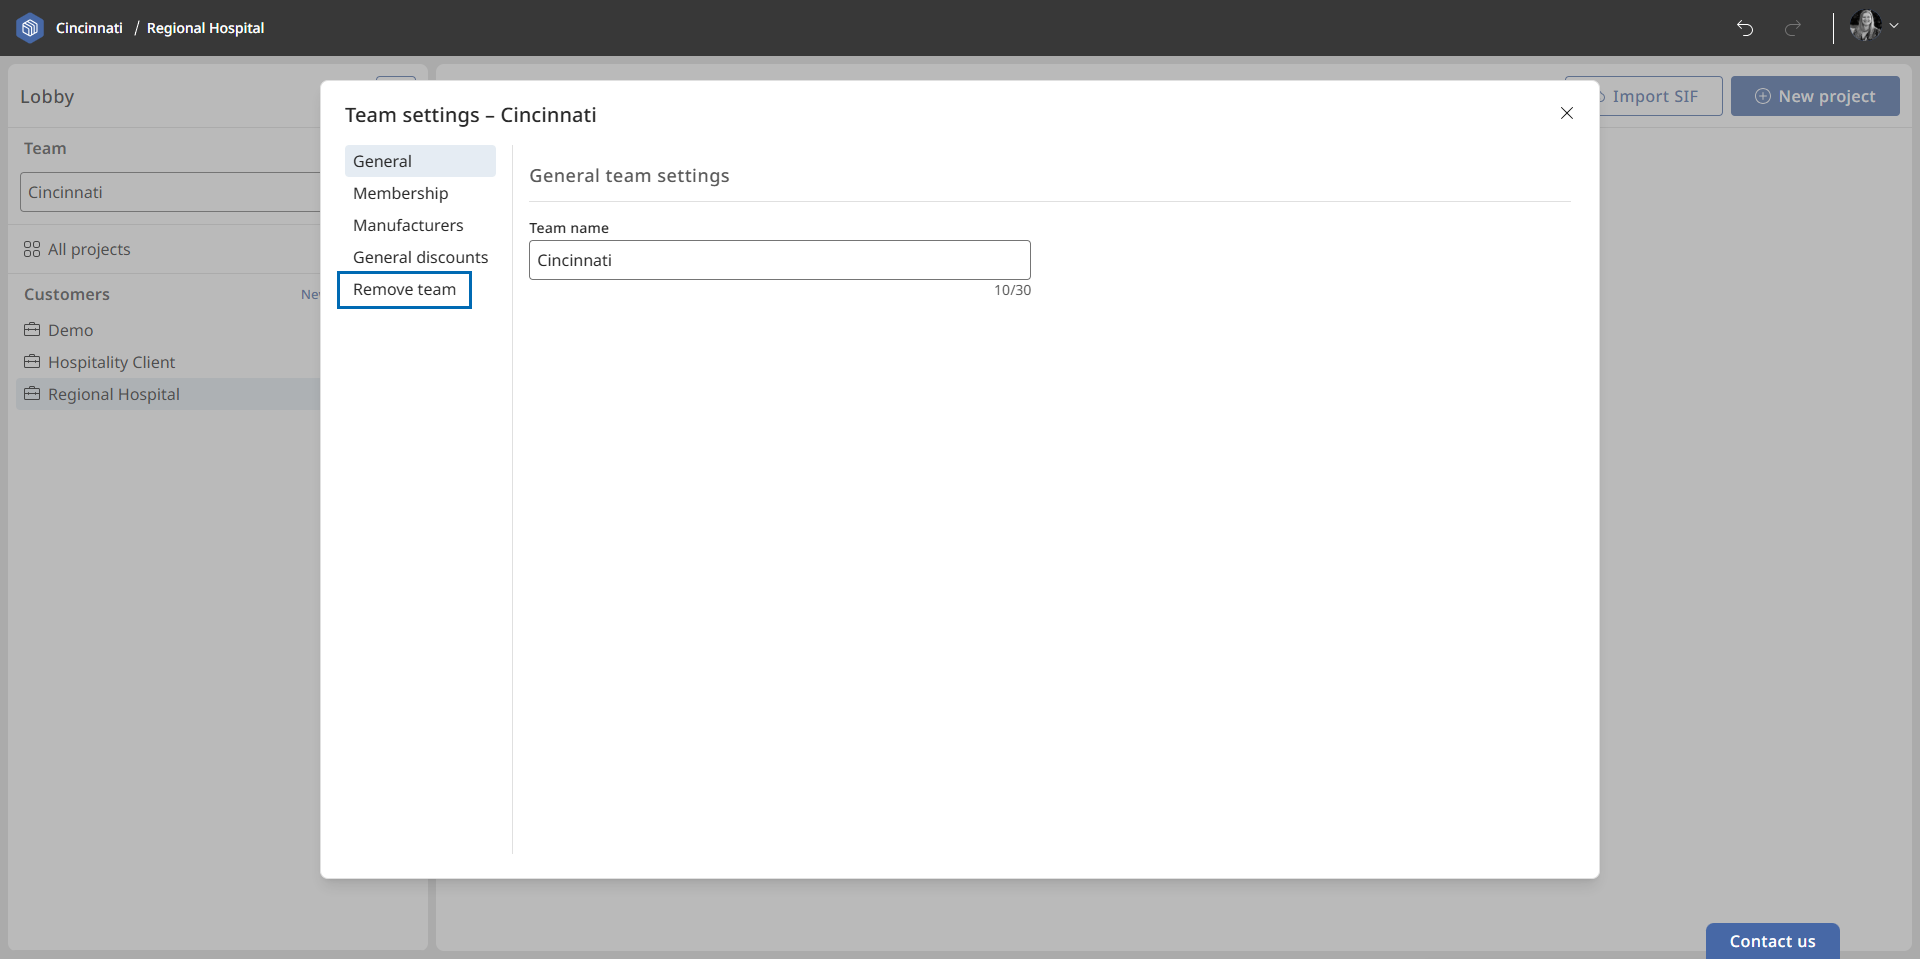
Task: Click the 10/30 character counter
Action: click(1012, 290)
